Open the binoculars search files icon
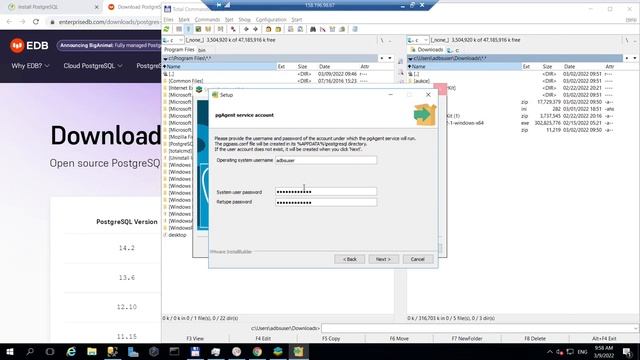Viewport: 640px width, 360px height. point(313,29)
